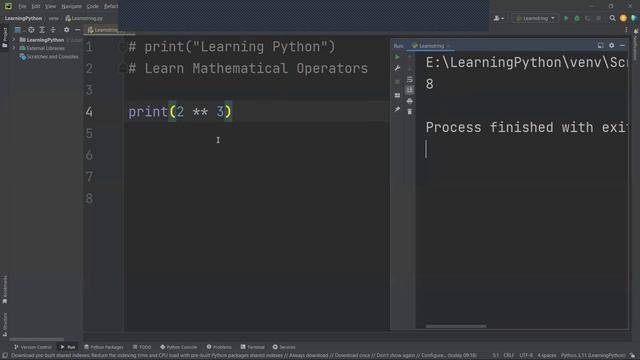This screenshot has width=640, height=360.
Task: Open Project panel gear options
Action: coord(67,30)
